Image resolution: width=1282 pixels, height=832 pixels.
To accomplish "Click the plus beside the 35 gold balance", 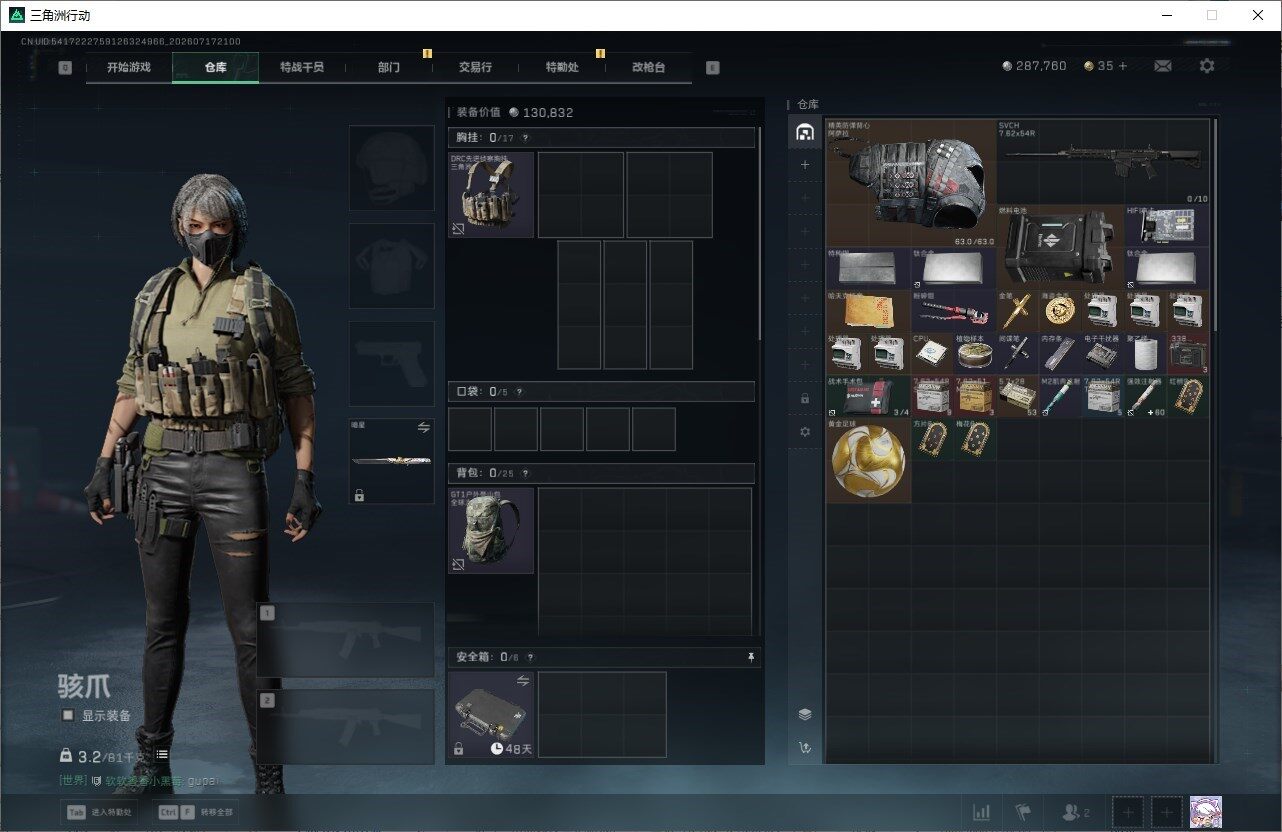I will click(1122, 66).
